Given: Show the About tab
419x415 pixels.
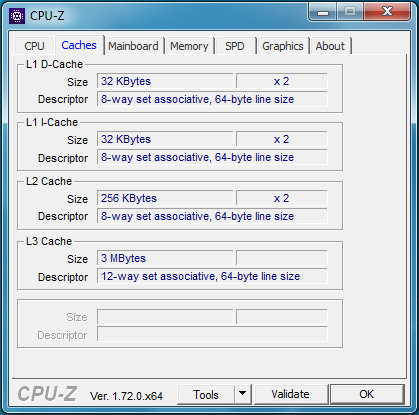Looking at the screenshot, I should pos(330,46).
